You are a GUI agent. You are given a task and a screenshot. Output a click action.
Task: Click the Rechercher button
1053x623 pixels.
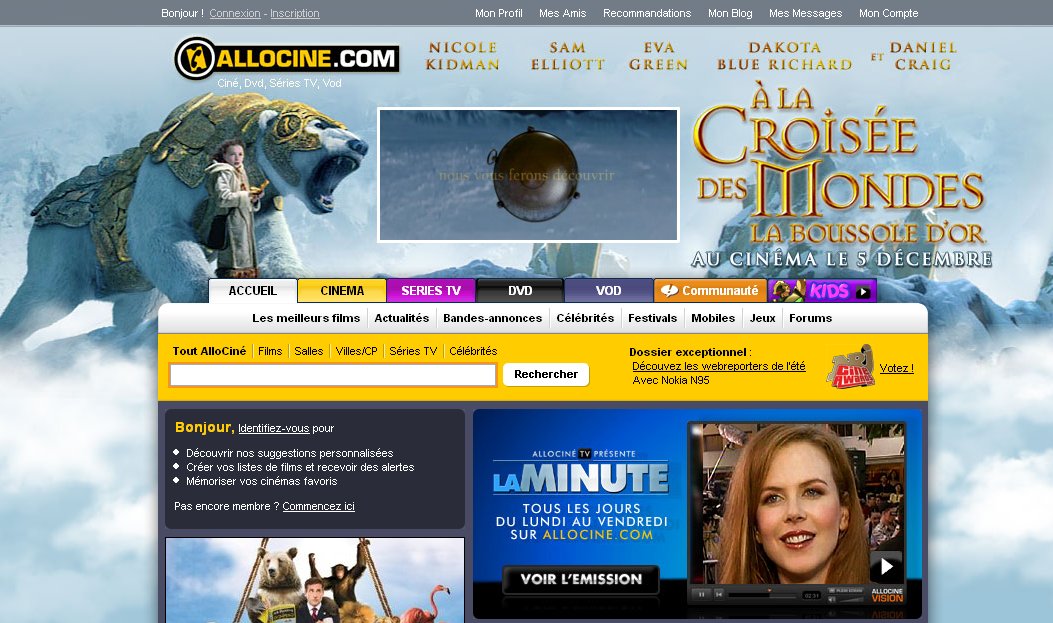[x=546, y=375]
